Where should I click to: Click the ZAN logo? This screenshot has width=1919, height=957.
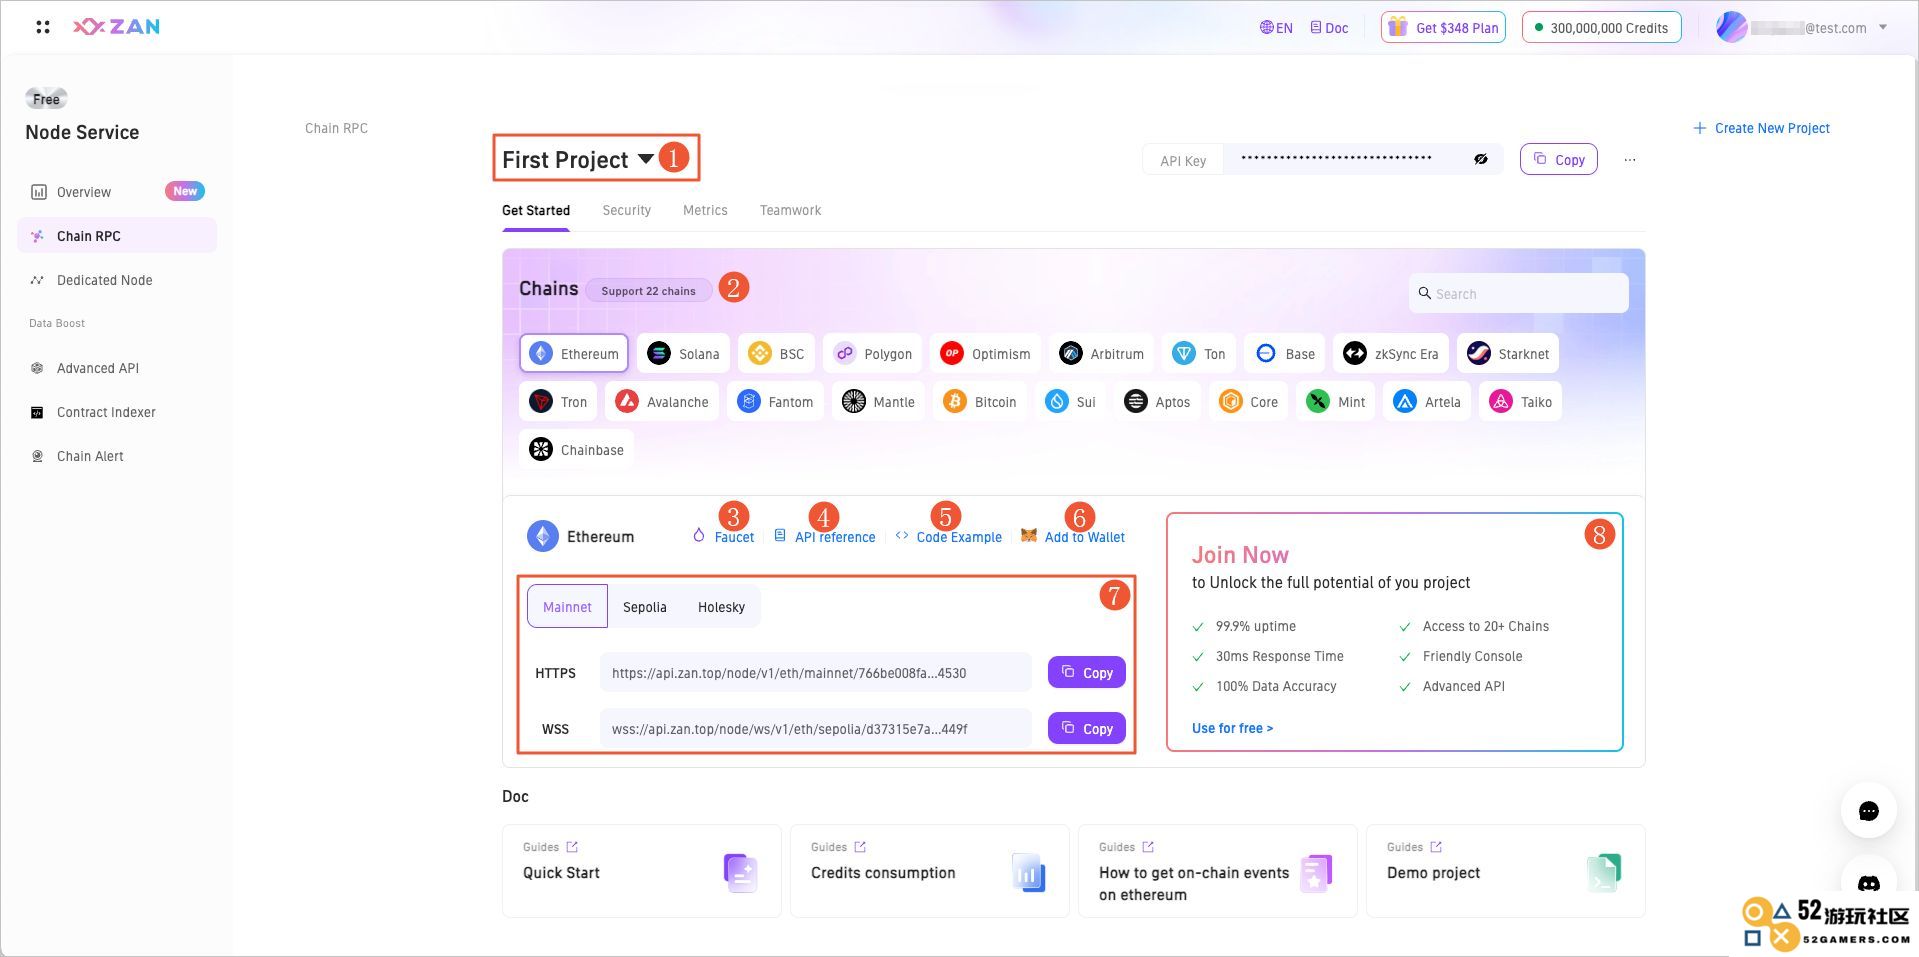tap(117, 27)
